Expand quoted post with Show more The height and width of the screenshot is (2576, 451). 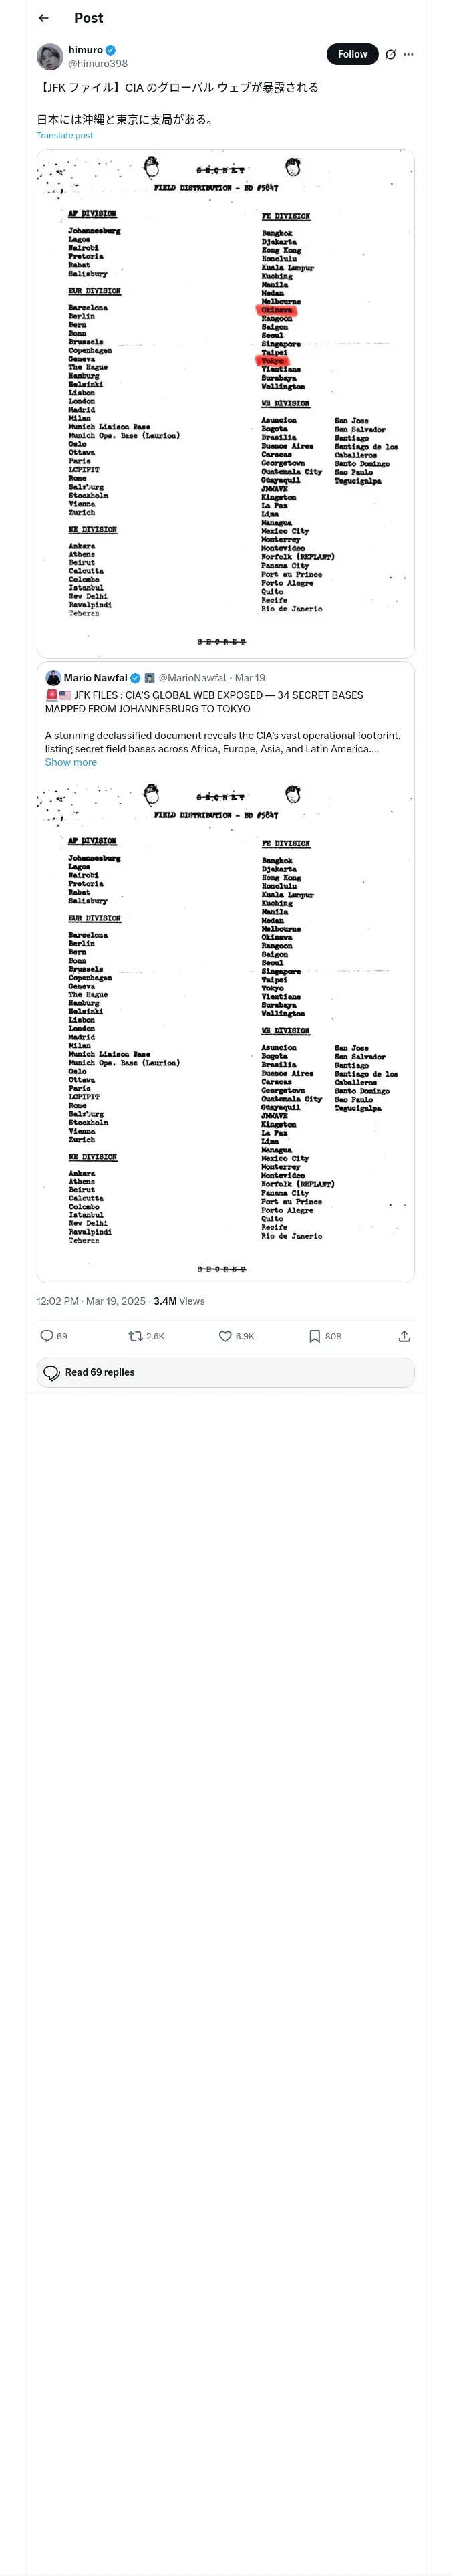pos(71,762)
